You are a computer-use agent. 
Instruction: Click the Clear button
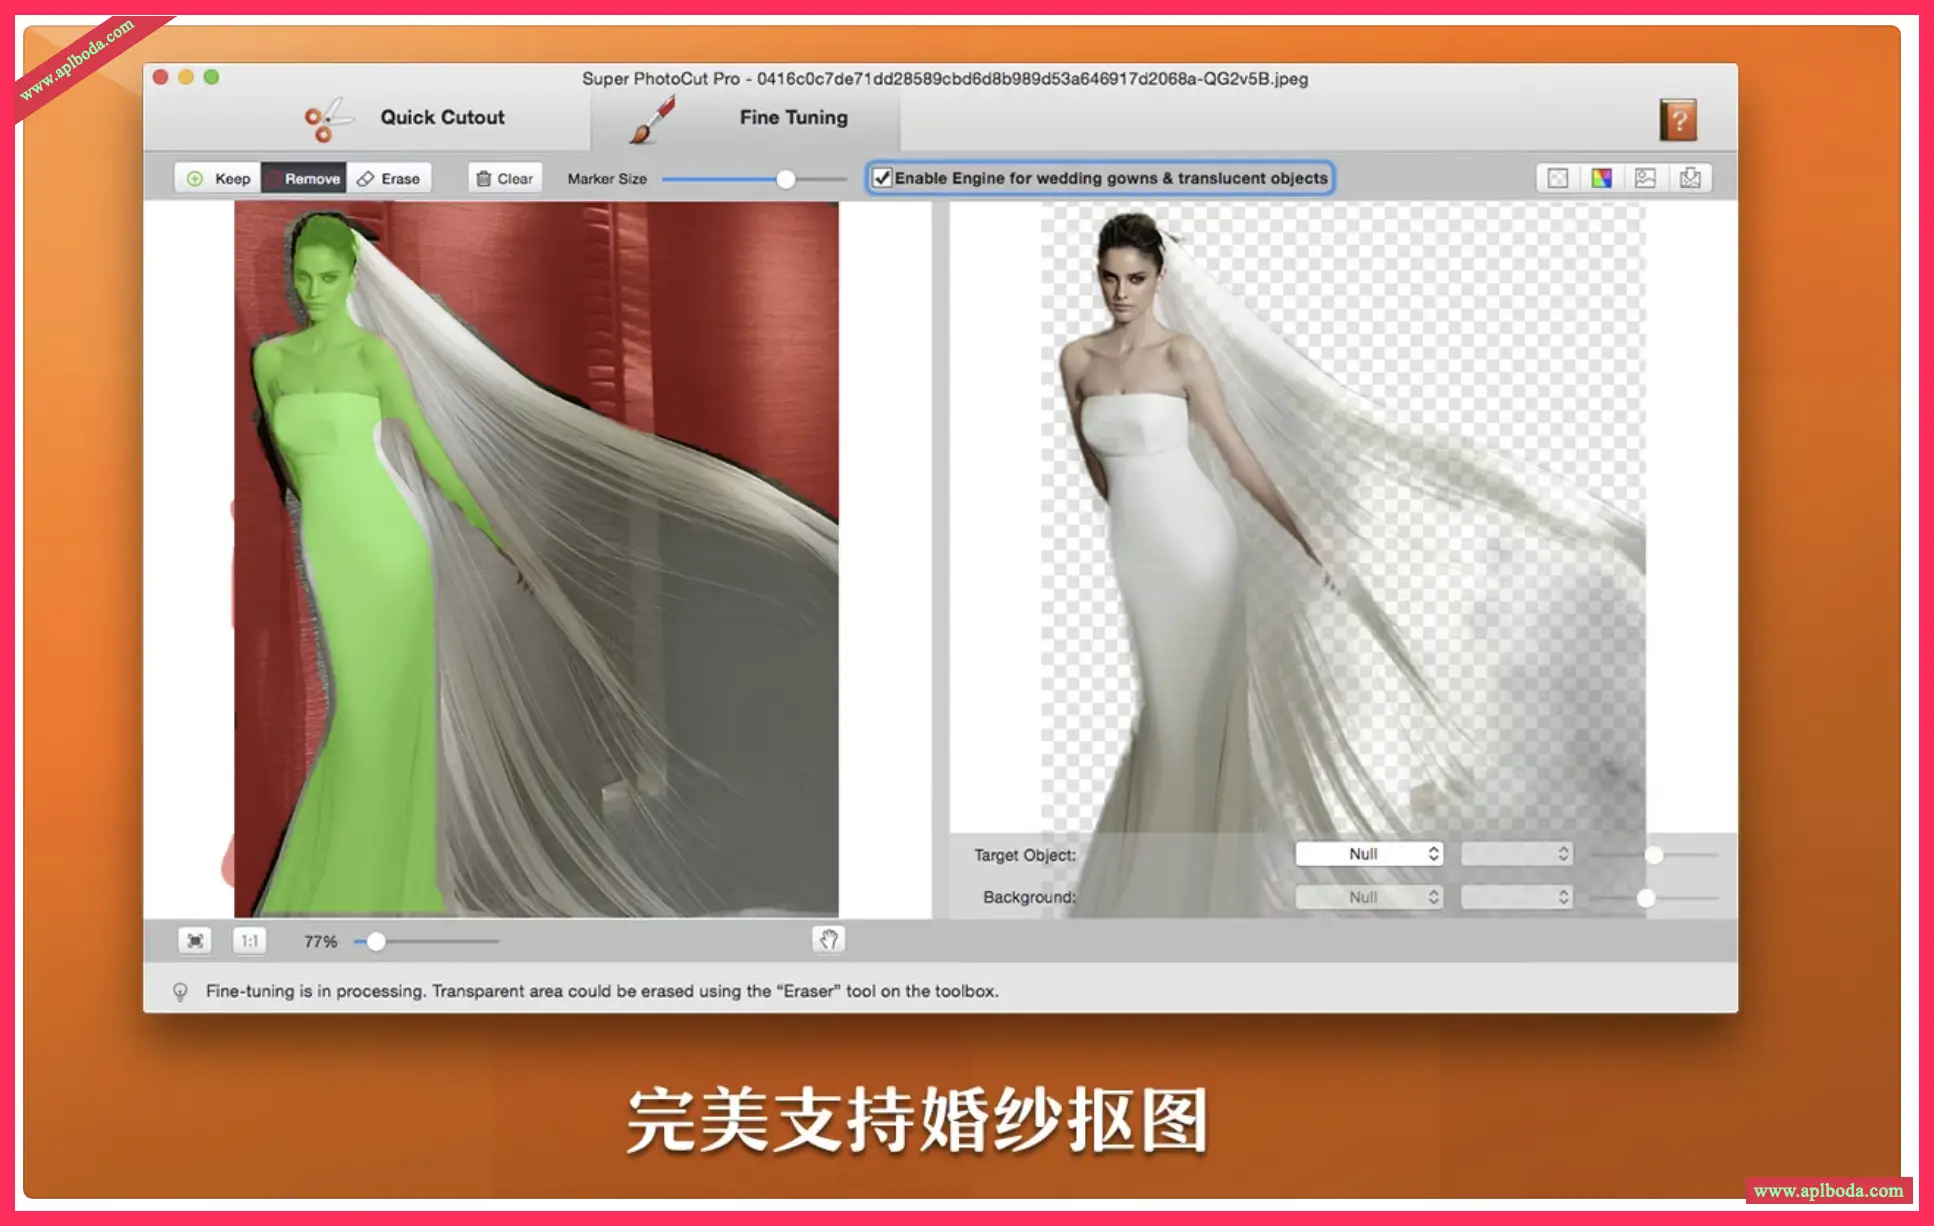click(x=505, y=178)
